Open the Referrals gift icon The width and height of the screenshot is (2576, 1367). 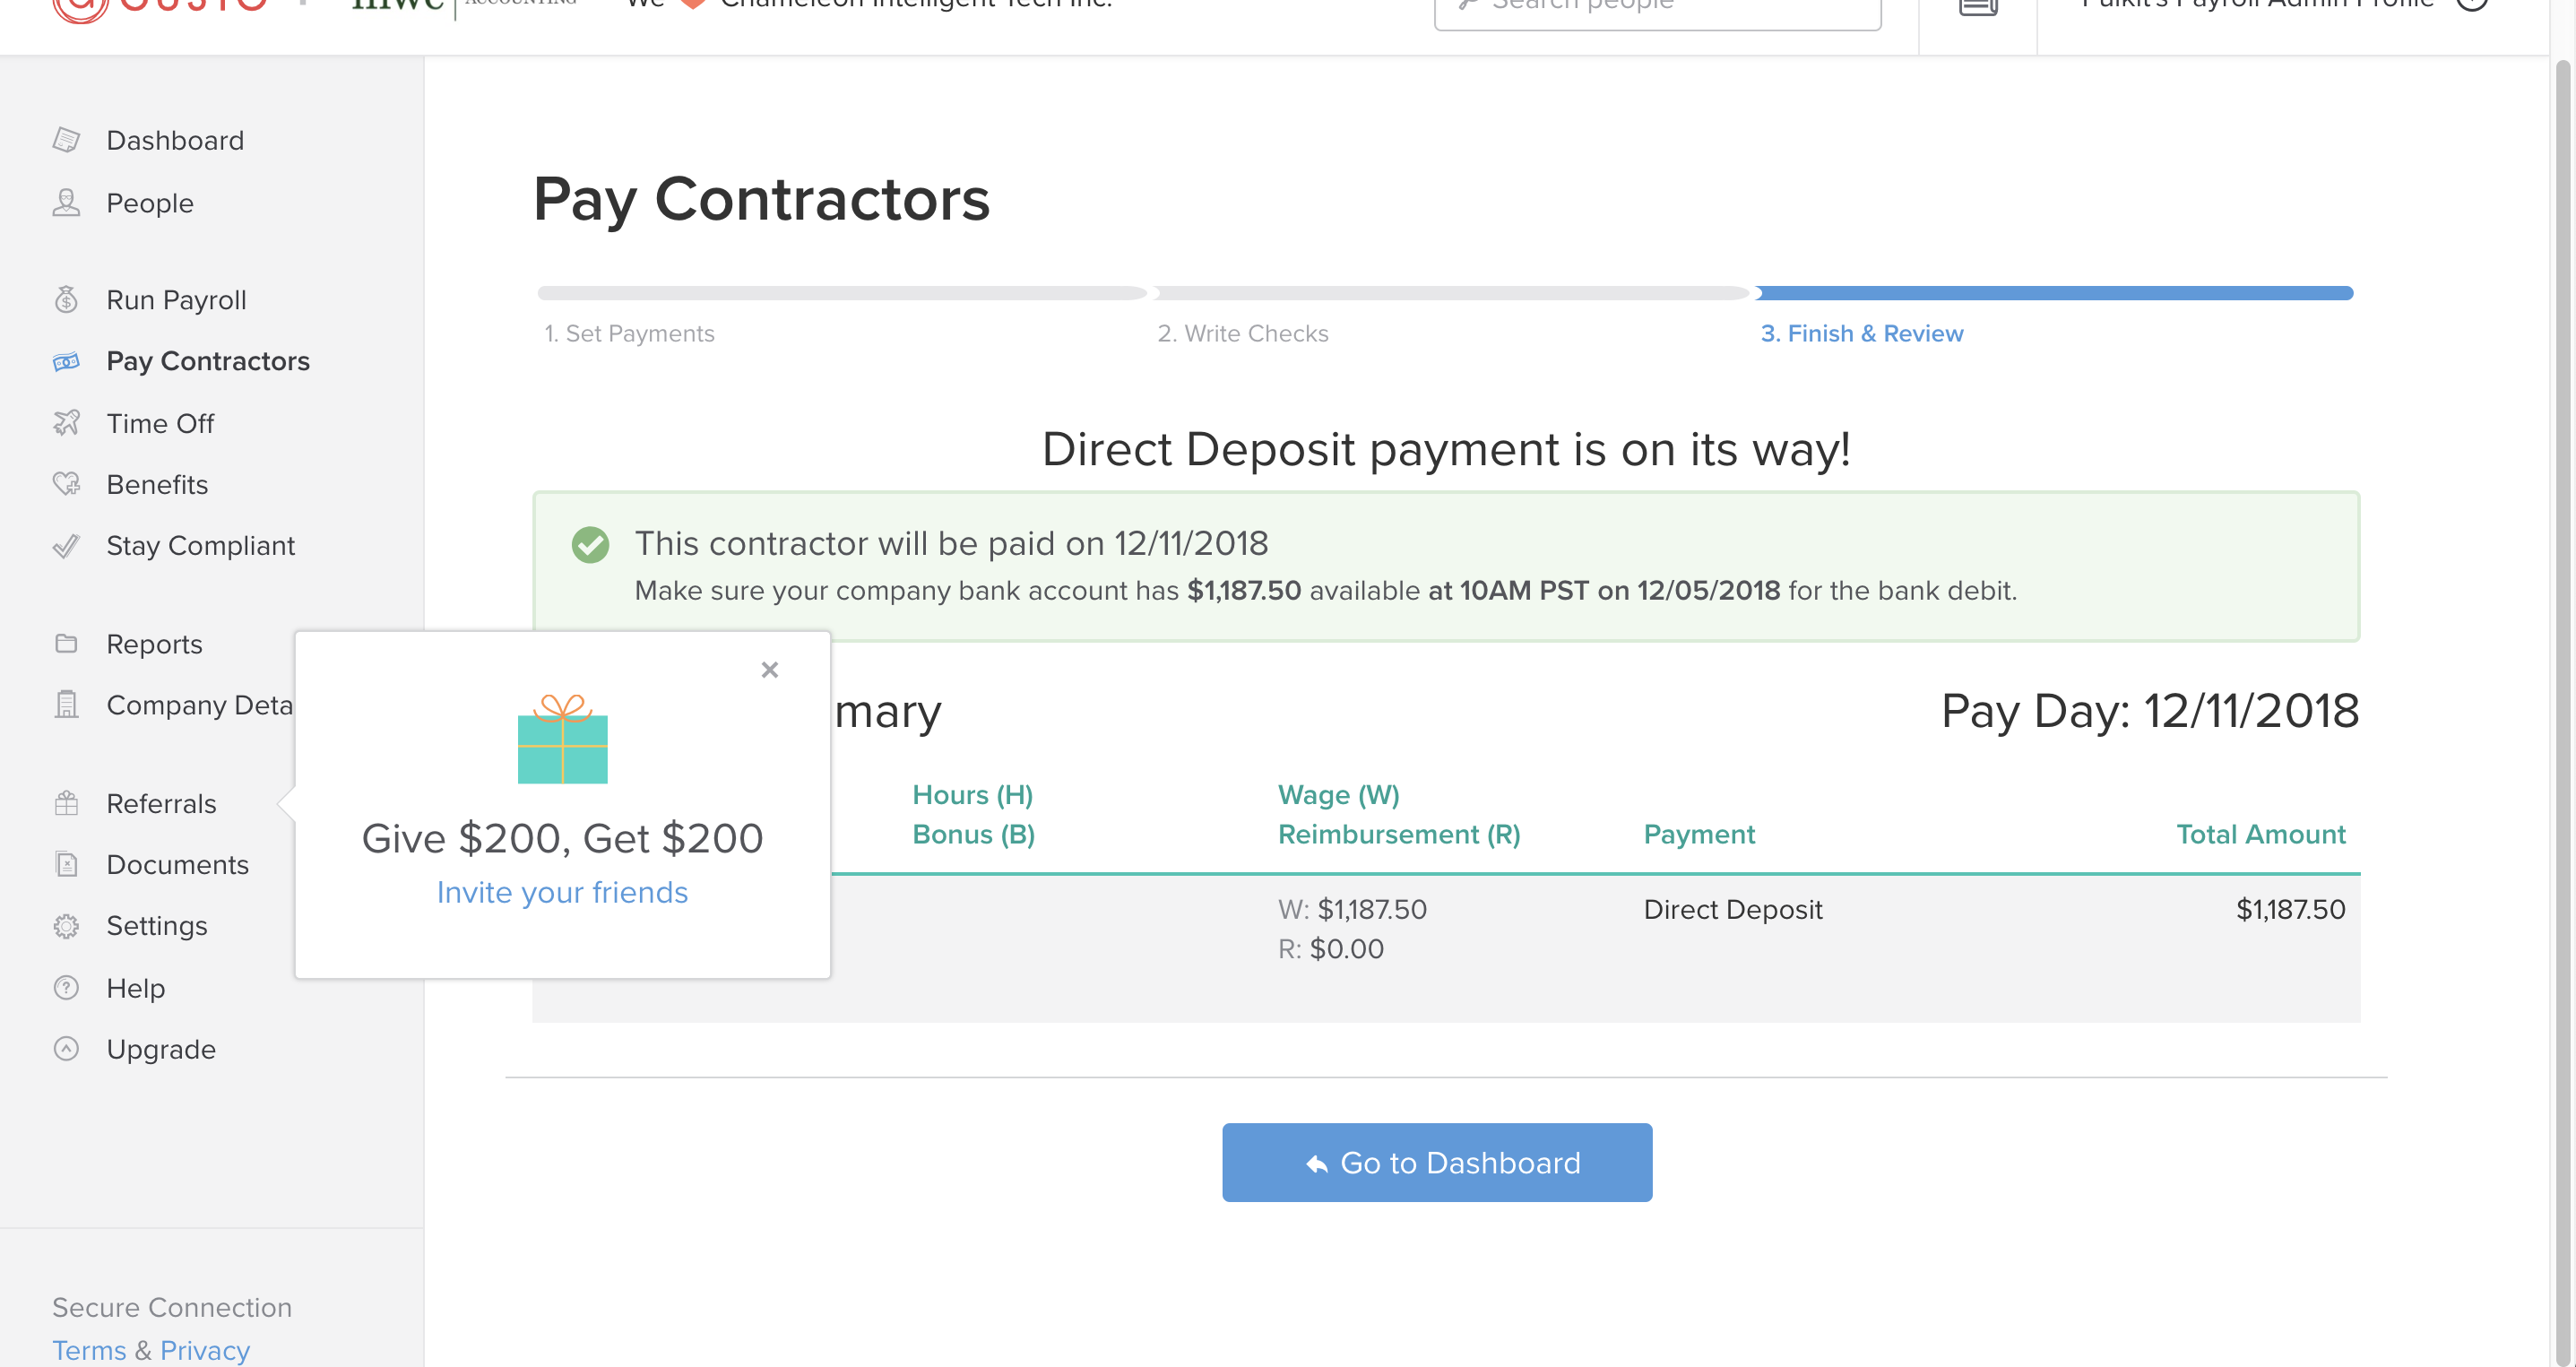(x=66, y=803)
